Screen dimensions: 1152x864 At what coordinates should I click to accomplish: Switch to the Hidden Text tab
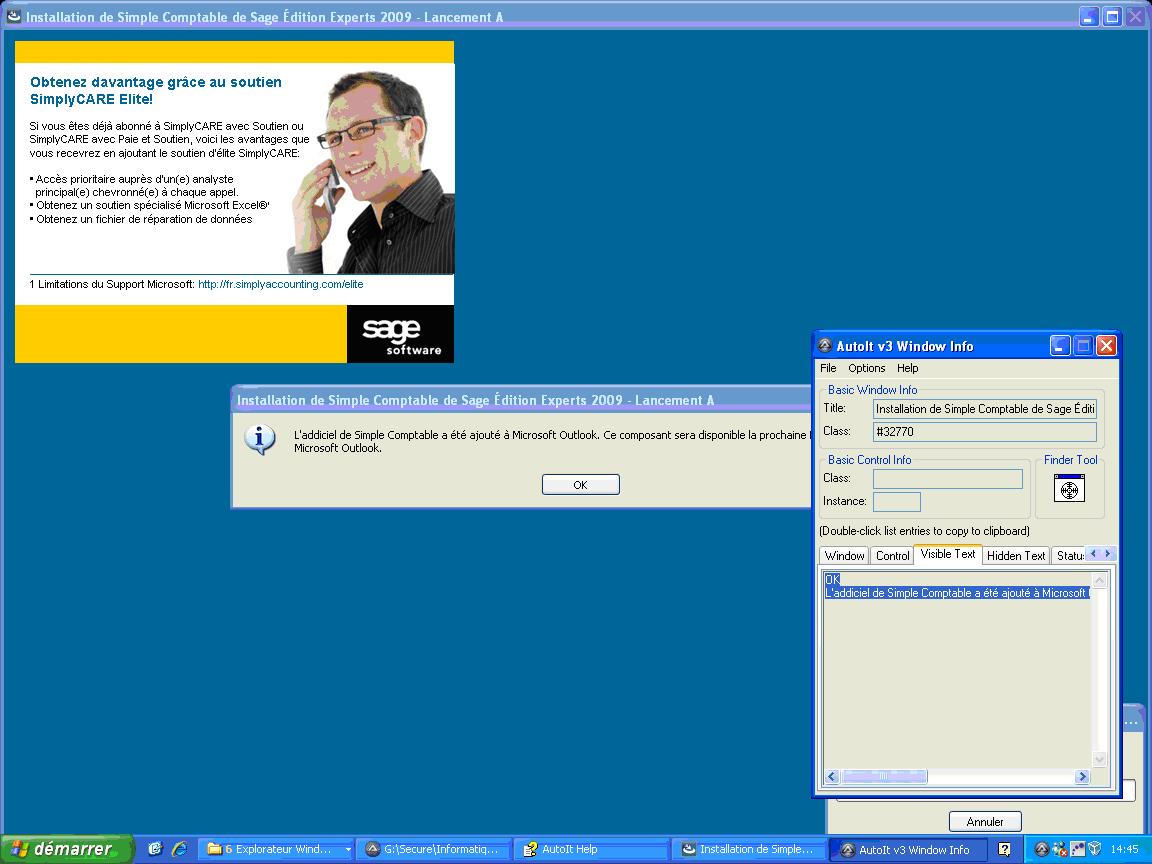coord(1016,555)
